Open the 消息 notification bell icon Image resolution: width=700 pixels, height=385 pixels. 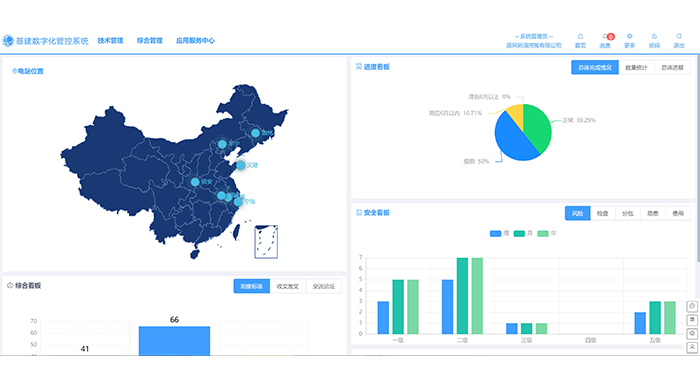tap(605, 36)
